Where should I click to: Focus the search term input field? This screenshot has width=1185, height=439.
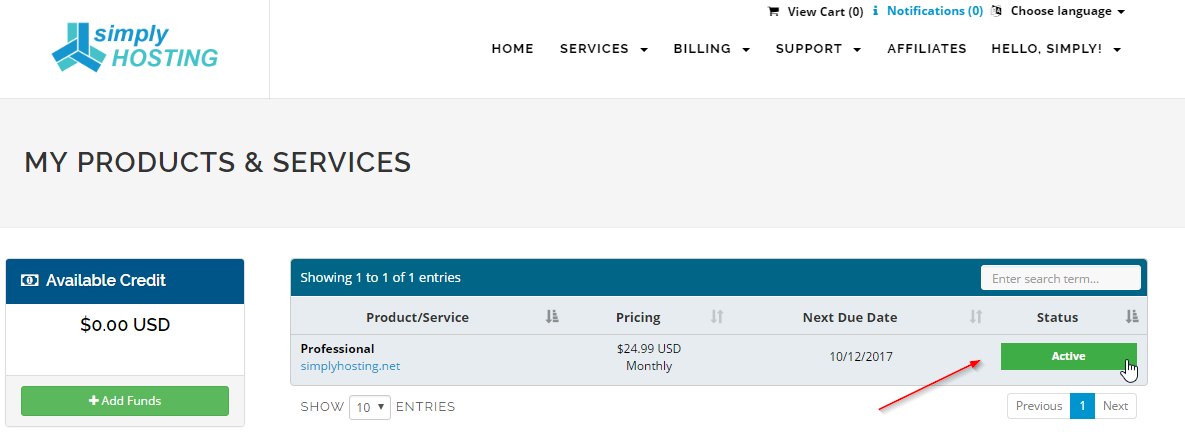tap(1060, 278)
